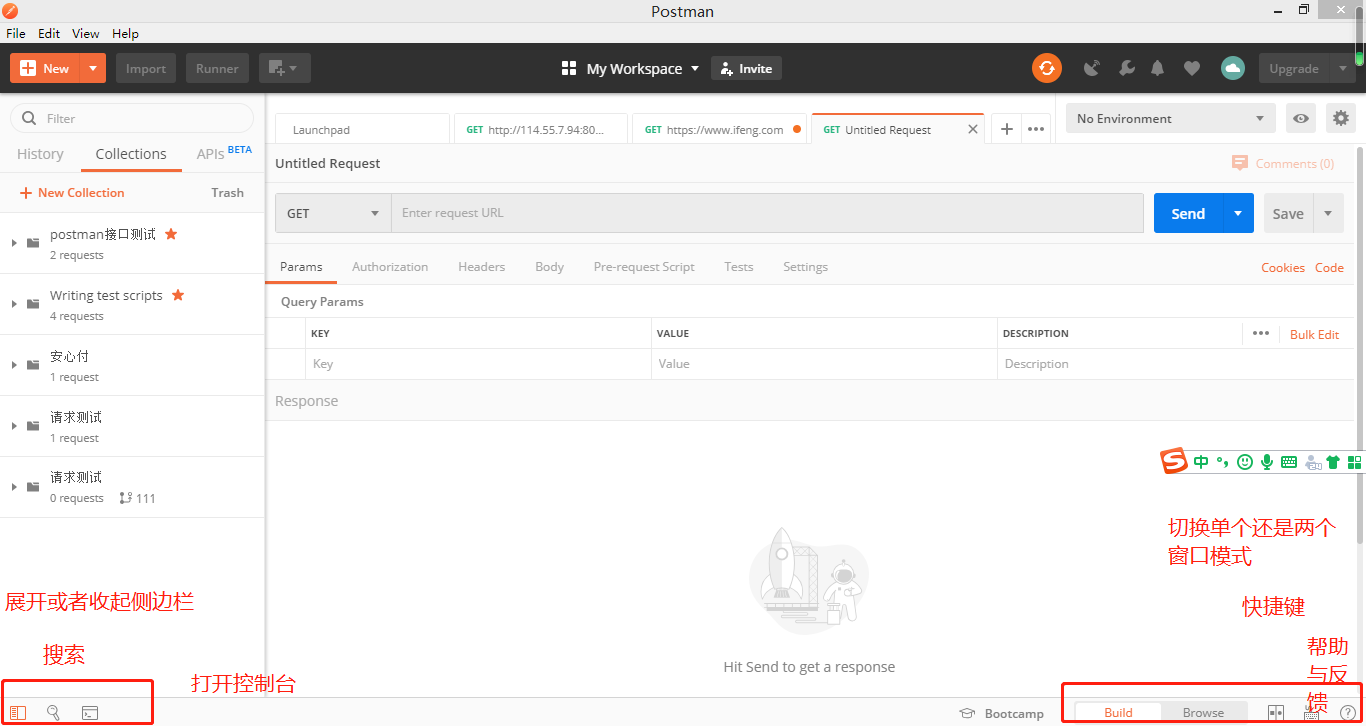This screenshot has width=1366, height=726.
Task: Add a new request tab with plus
Action: pyautogui.click(x=1007, y=129)
